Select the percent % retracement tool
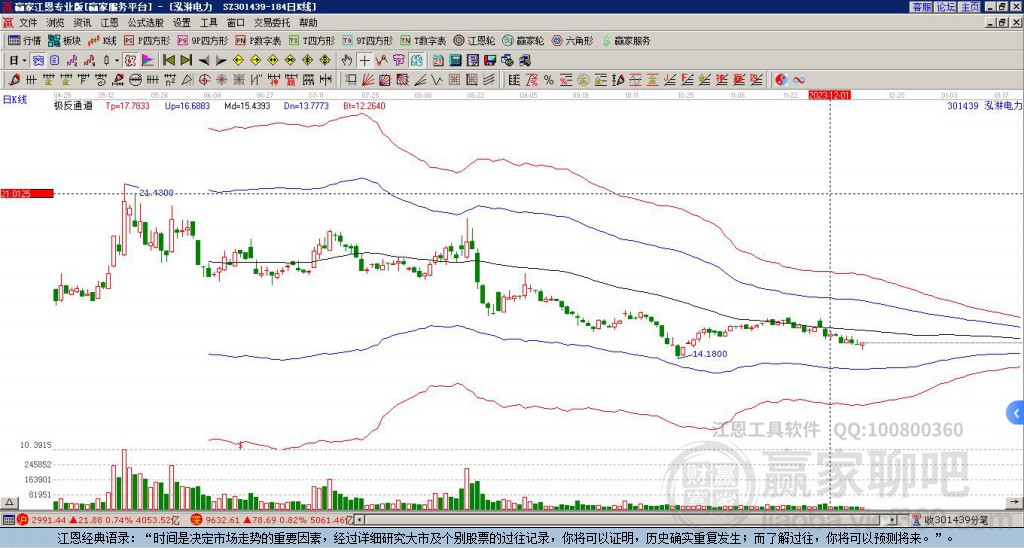 (549, 80)
